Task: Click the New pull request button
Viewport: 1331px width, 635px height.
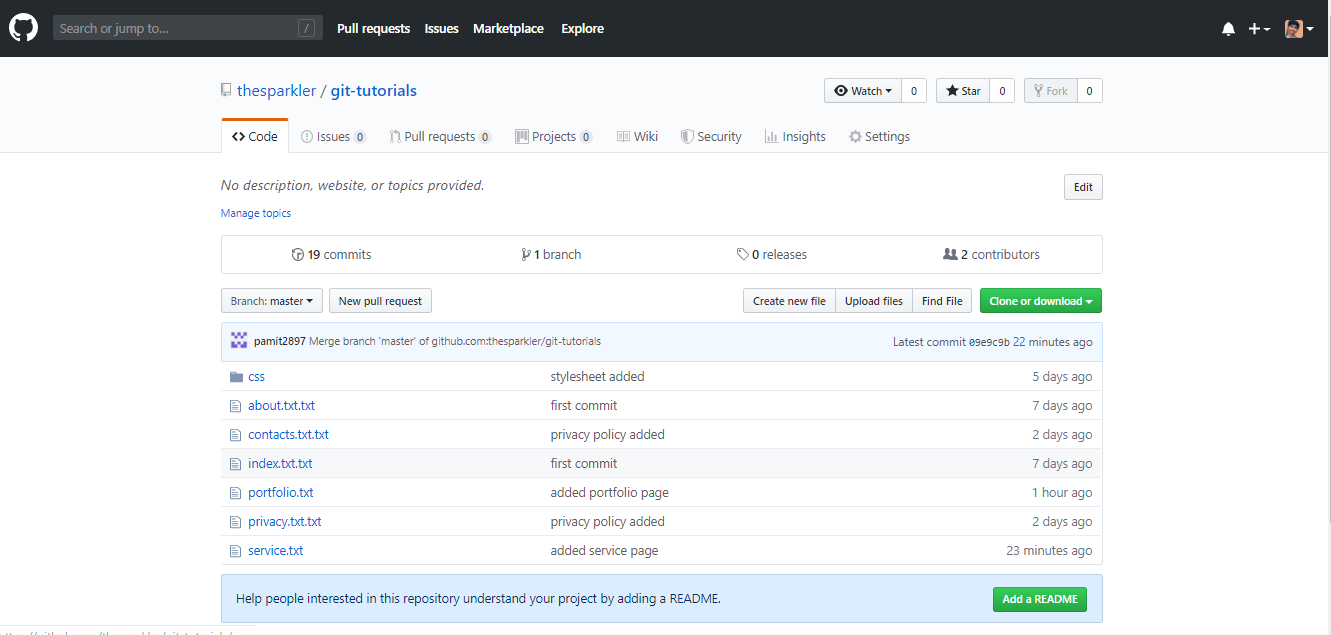Action: tap(380, 301)
